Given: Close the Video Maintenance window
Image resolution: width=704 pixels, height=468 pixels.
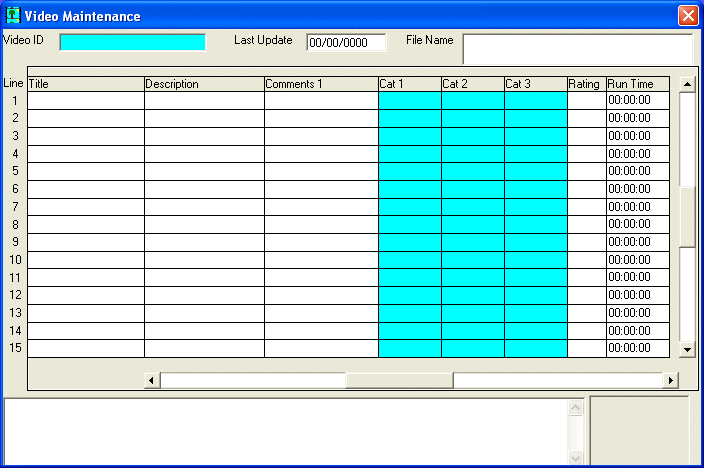Looking at the screenshot, I should click(688, 16).
